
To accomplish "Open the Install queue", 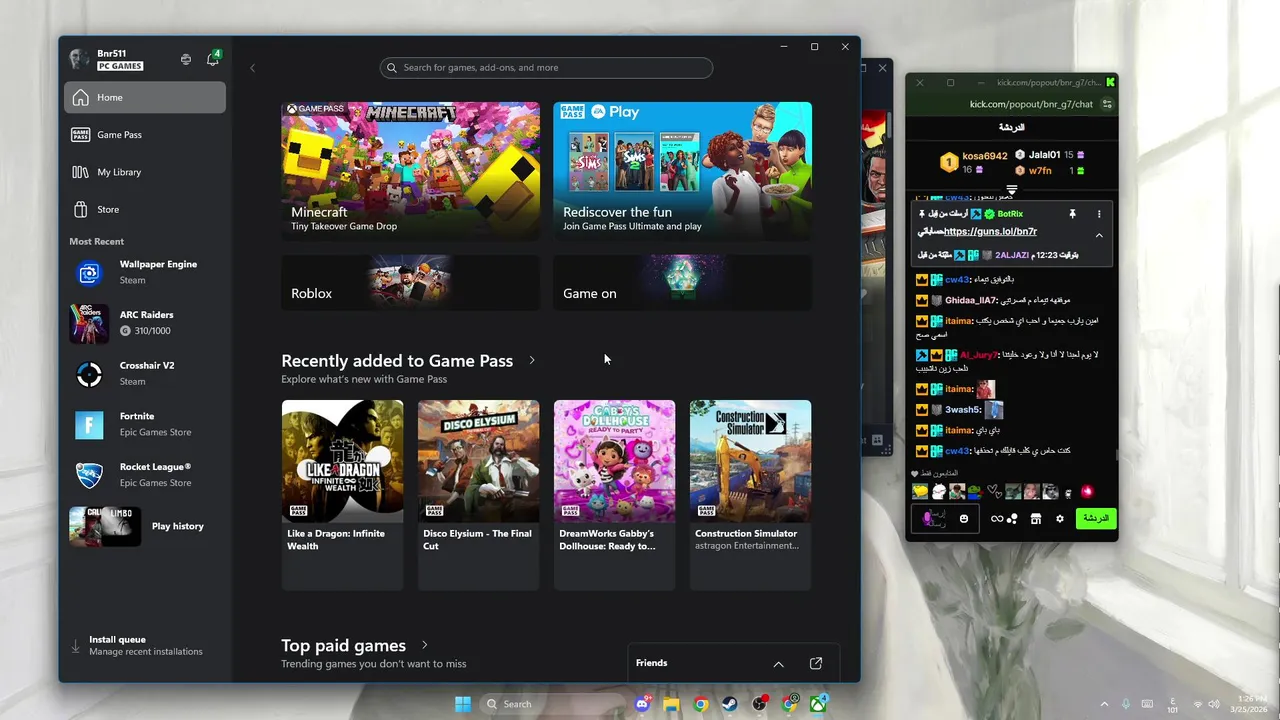I will coord(145,646).
